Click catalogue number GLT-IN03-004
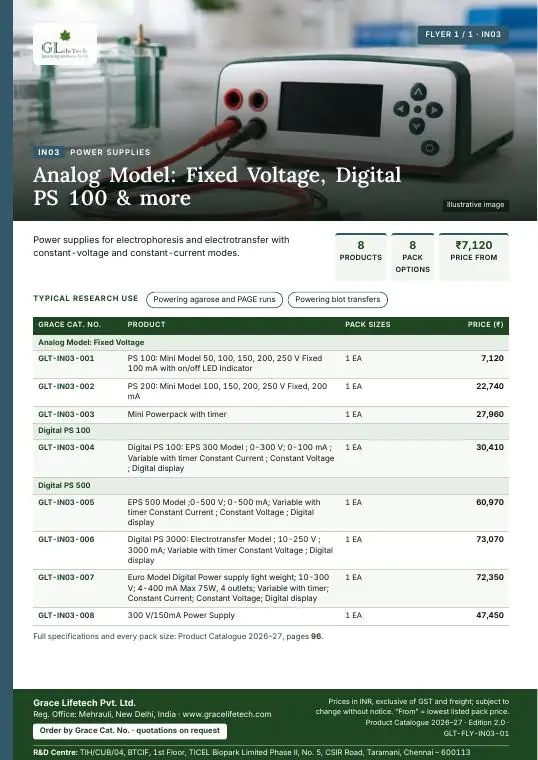538x760 pixels. (x=66, y=447)
